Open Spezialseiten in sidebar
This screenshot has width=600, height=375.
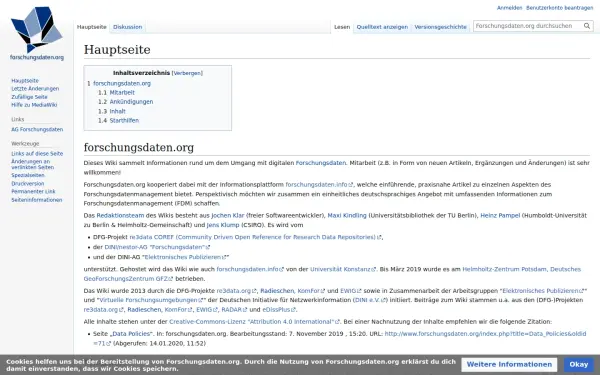28,175
